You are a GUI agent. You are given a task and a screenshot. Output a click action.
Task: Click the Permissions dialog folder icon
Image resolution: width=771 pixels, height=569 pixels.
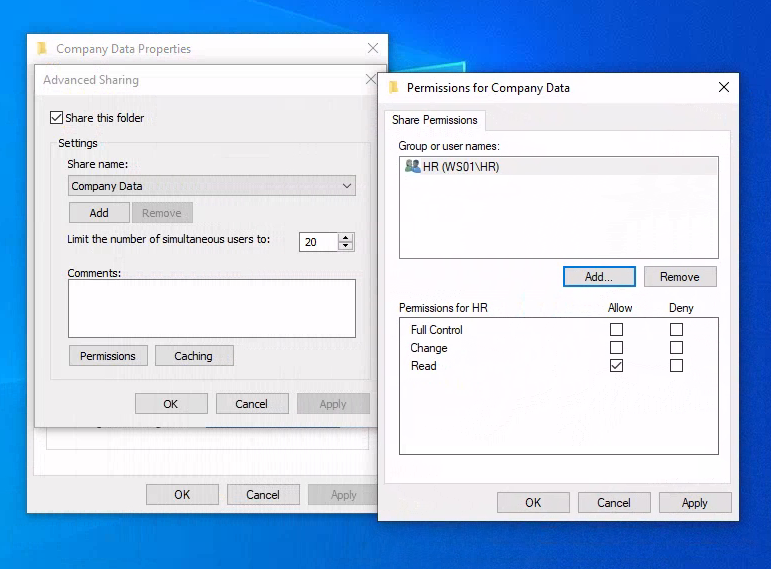(394, 88)
